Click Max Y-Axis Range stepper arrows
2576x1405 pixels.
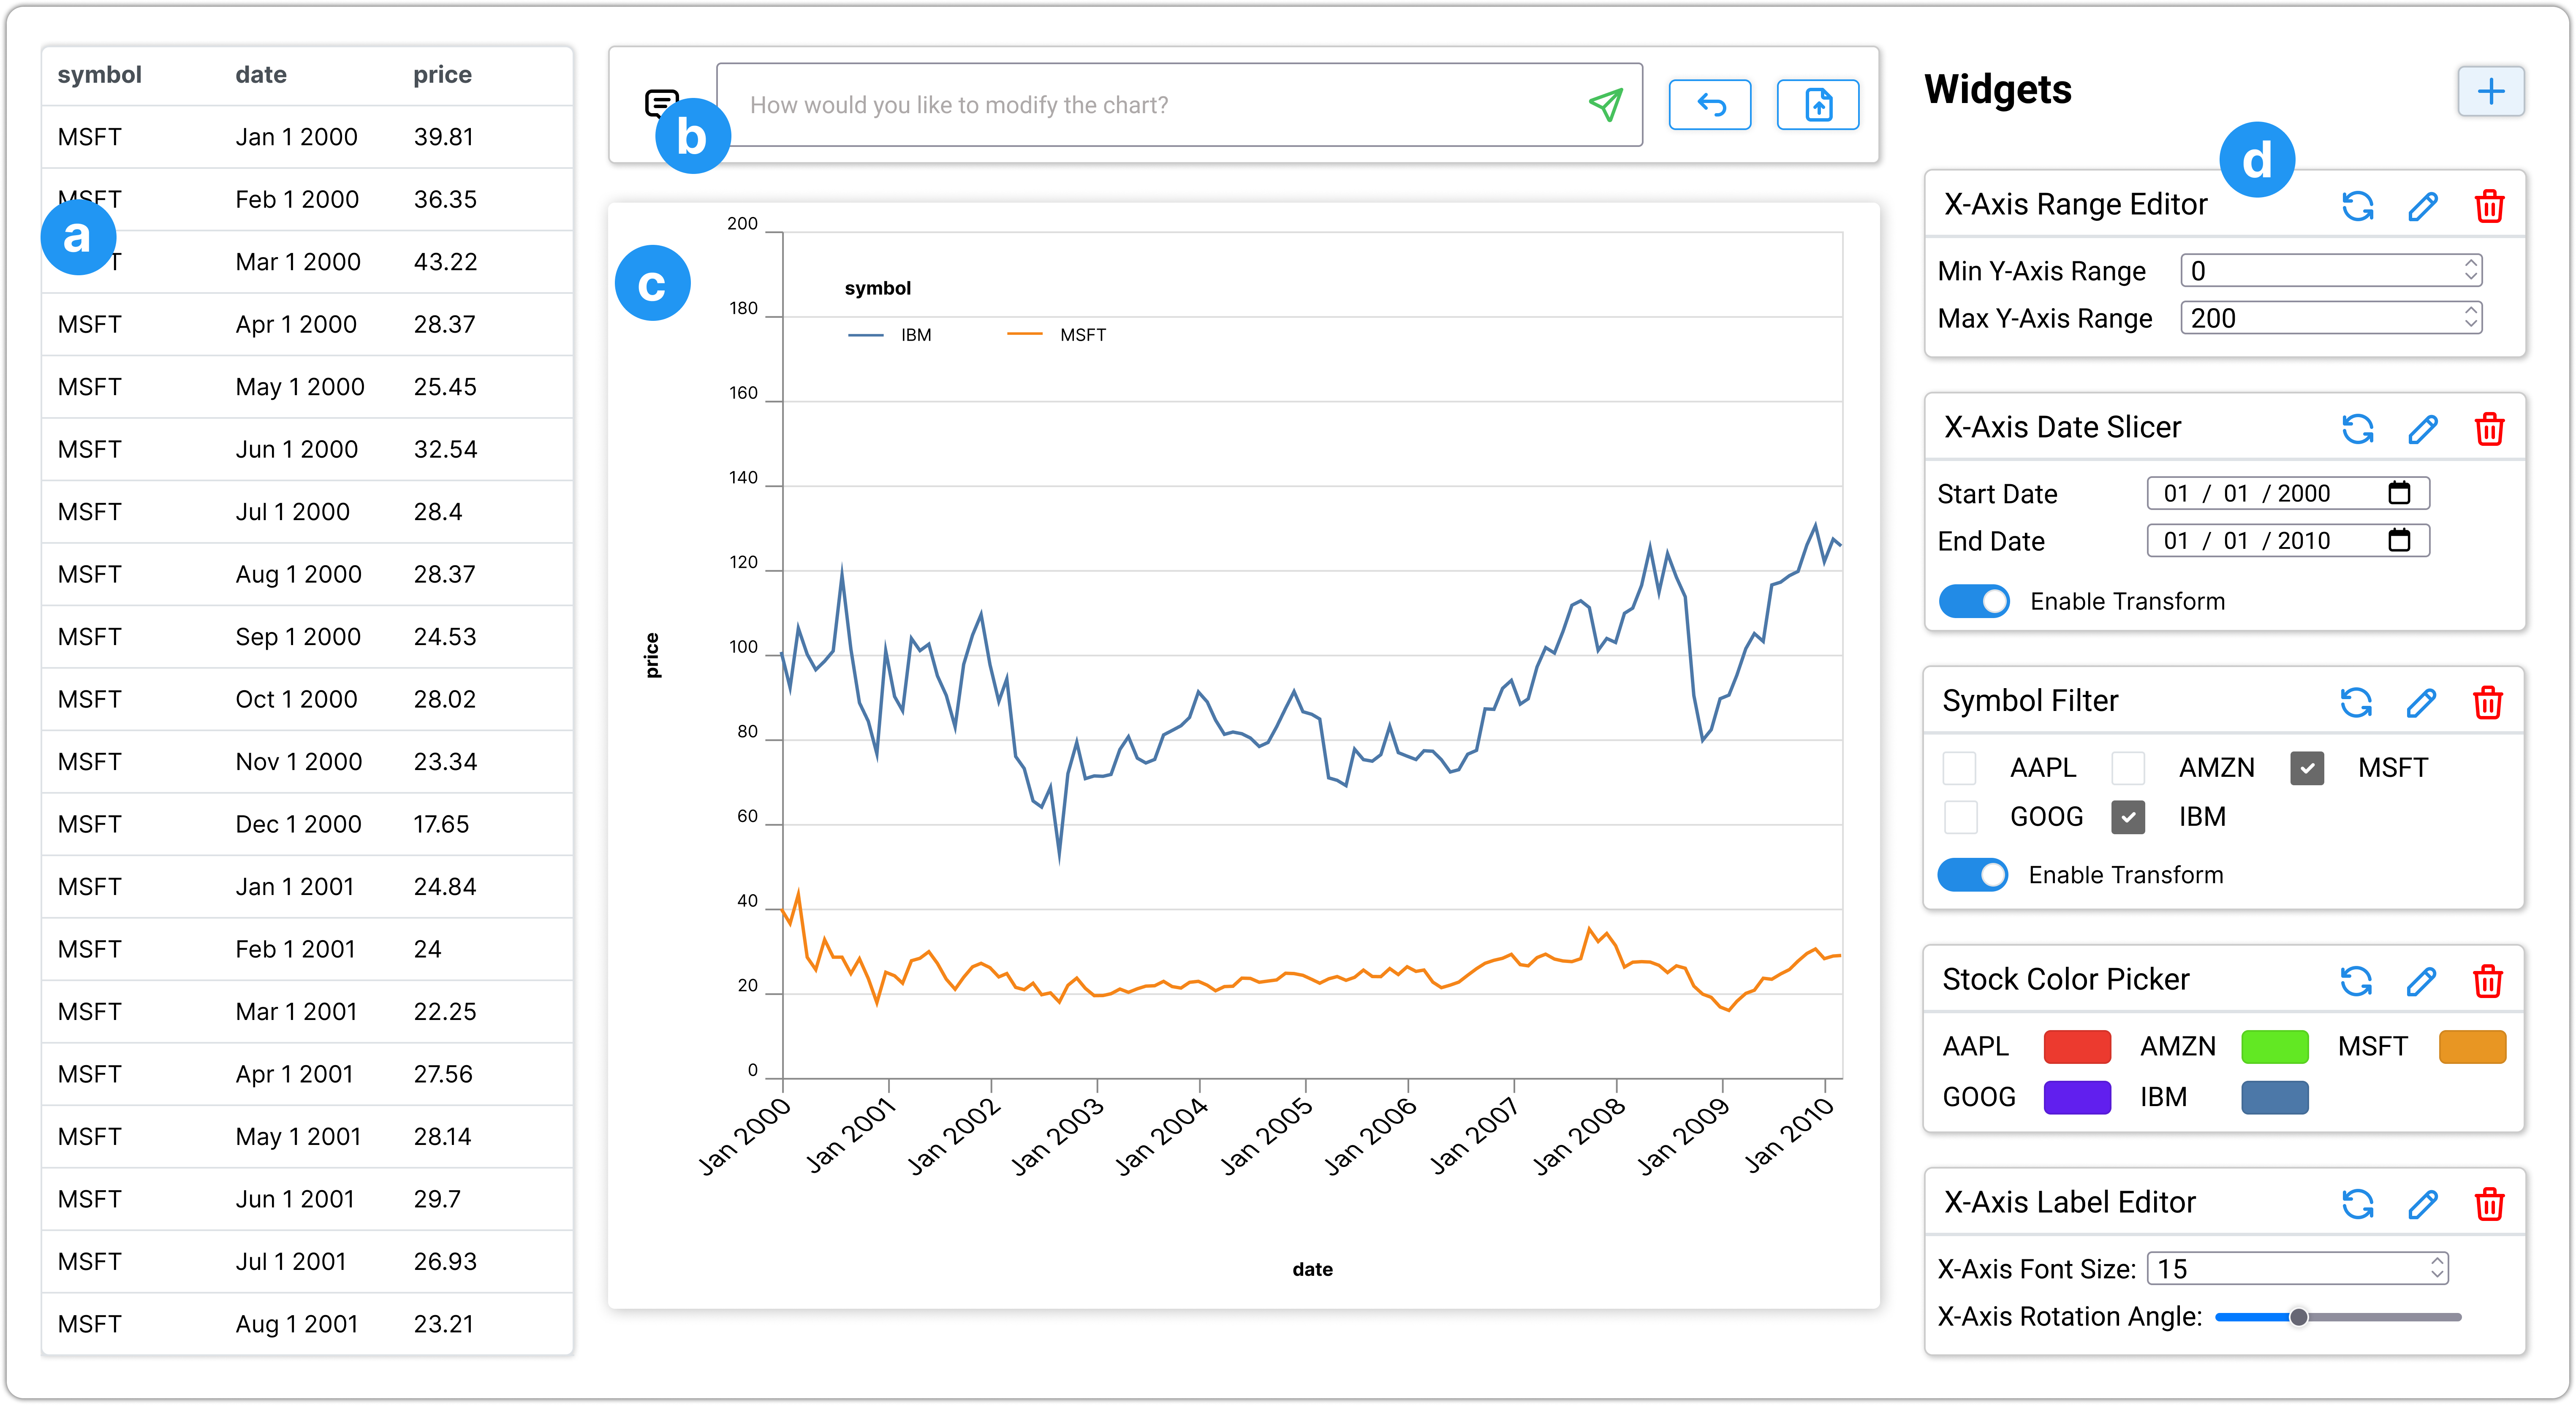(2470, 317)
